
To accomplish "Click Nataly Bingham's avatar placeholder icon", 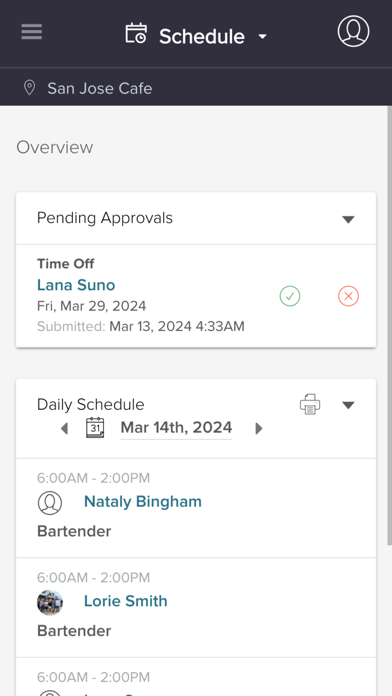I will tap(50, 503).
